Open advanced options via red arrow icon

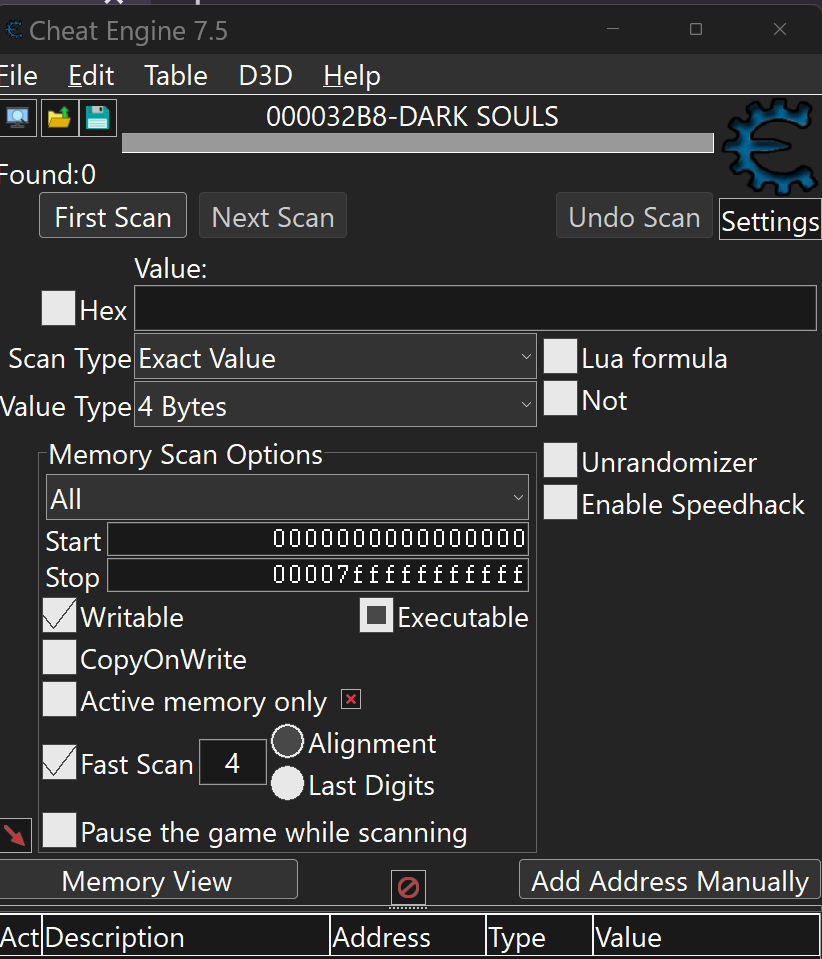point(14,834)
